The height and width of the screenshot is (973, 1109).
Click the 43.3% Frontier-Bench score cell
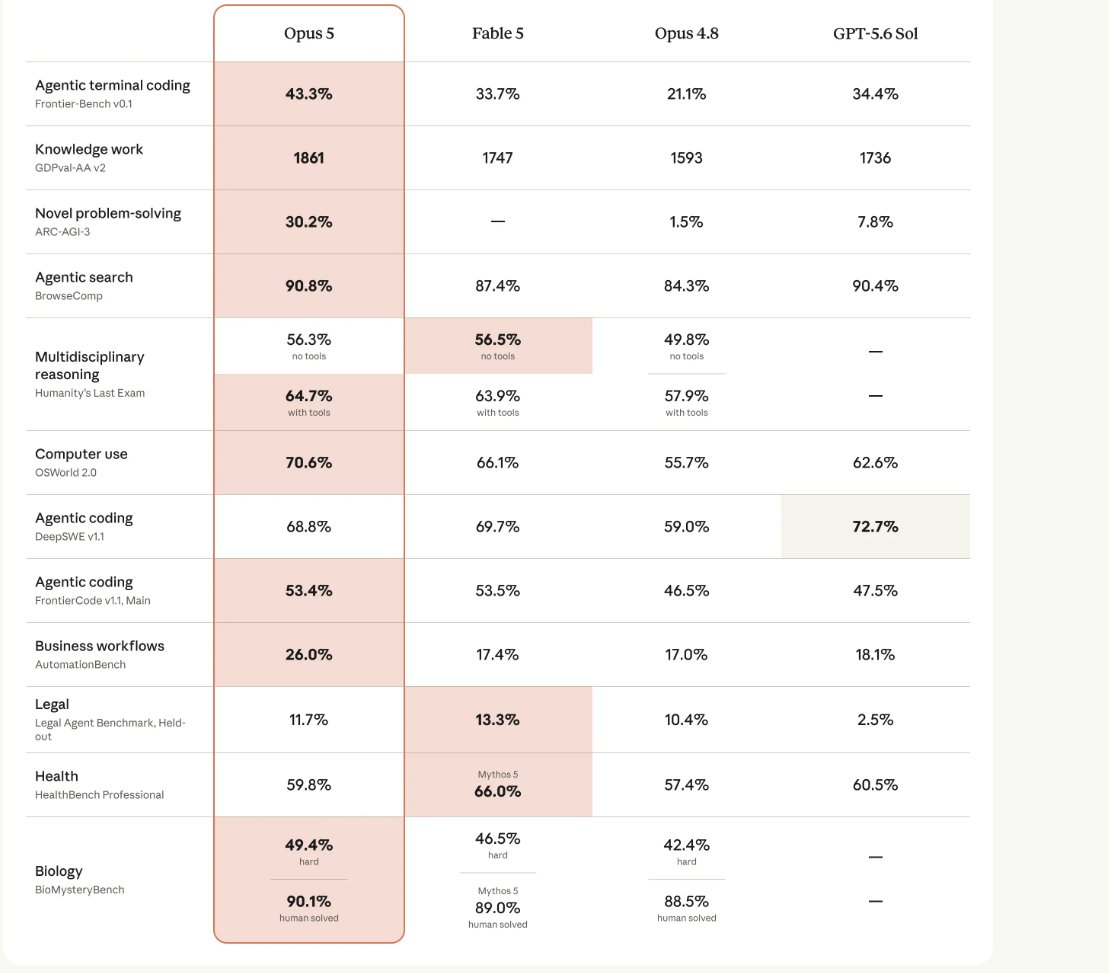tap(309, 94)
